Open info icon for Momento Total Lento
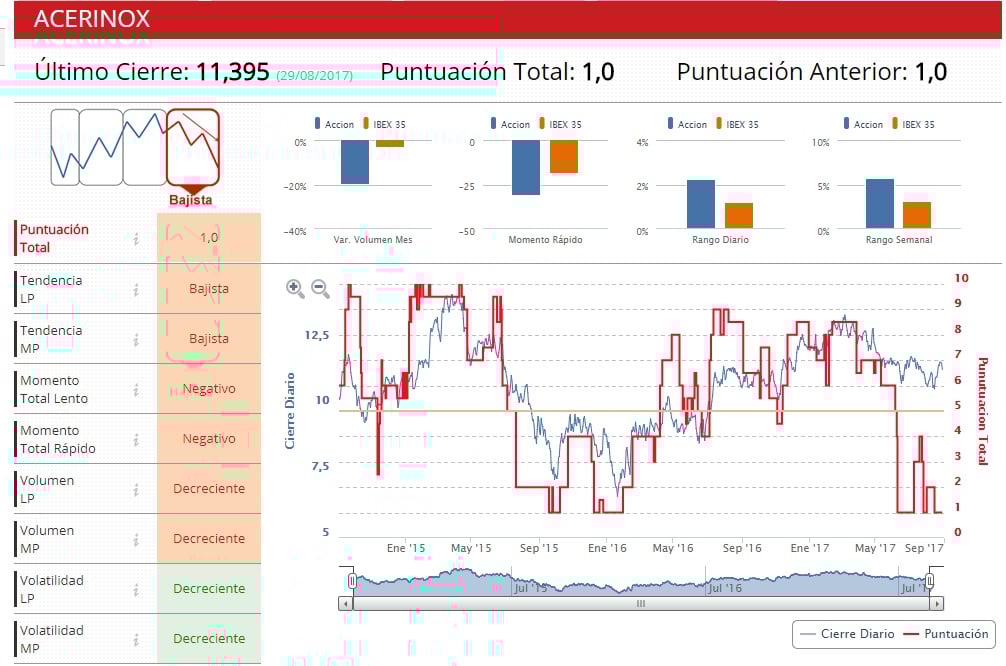Viewport: 1006px width, 666px height. pyautogui.click(x=136, y=390)
